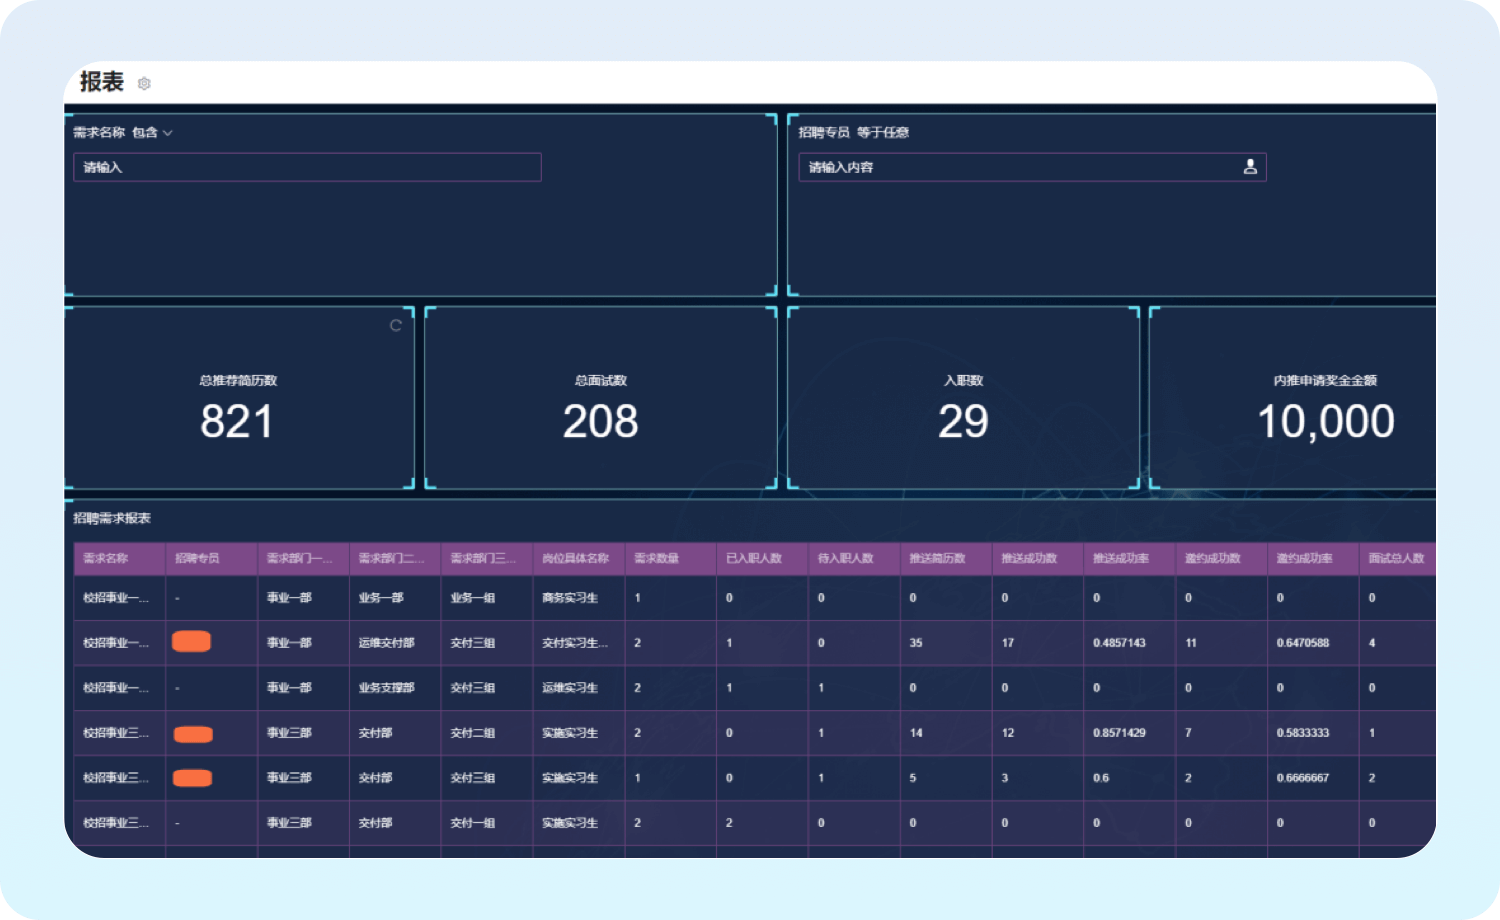1500x920 pixels.
Task: Click the 面试总人数 column header
Action: coord(1396,558)
